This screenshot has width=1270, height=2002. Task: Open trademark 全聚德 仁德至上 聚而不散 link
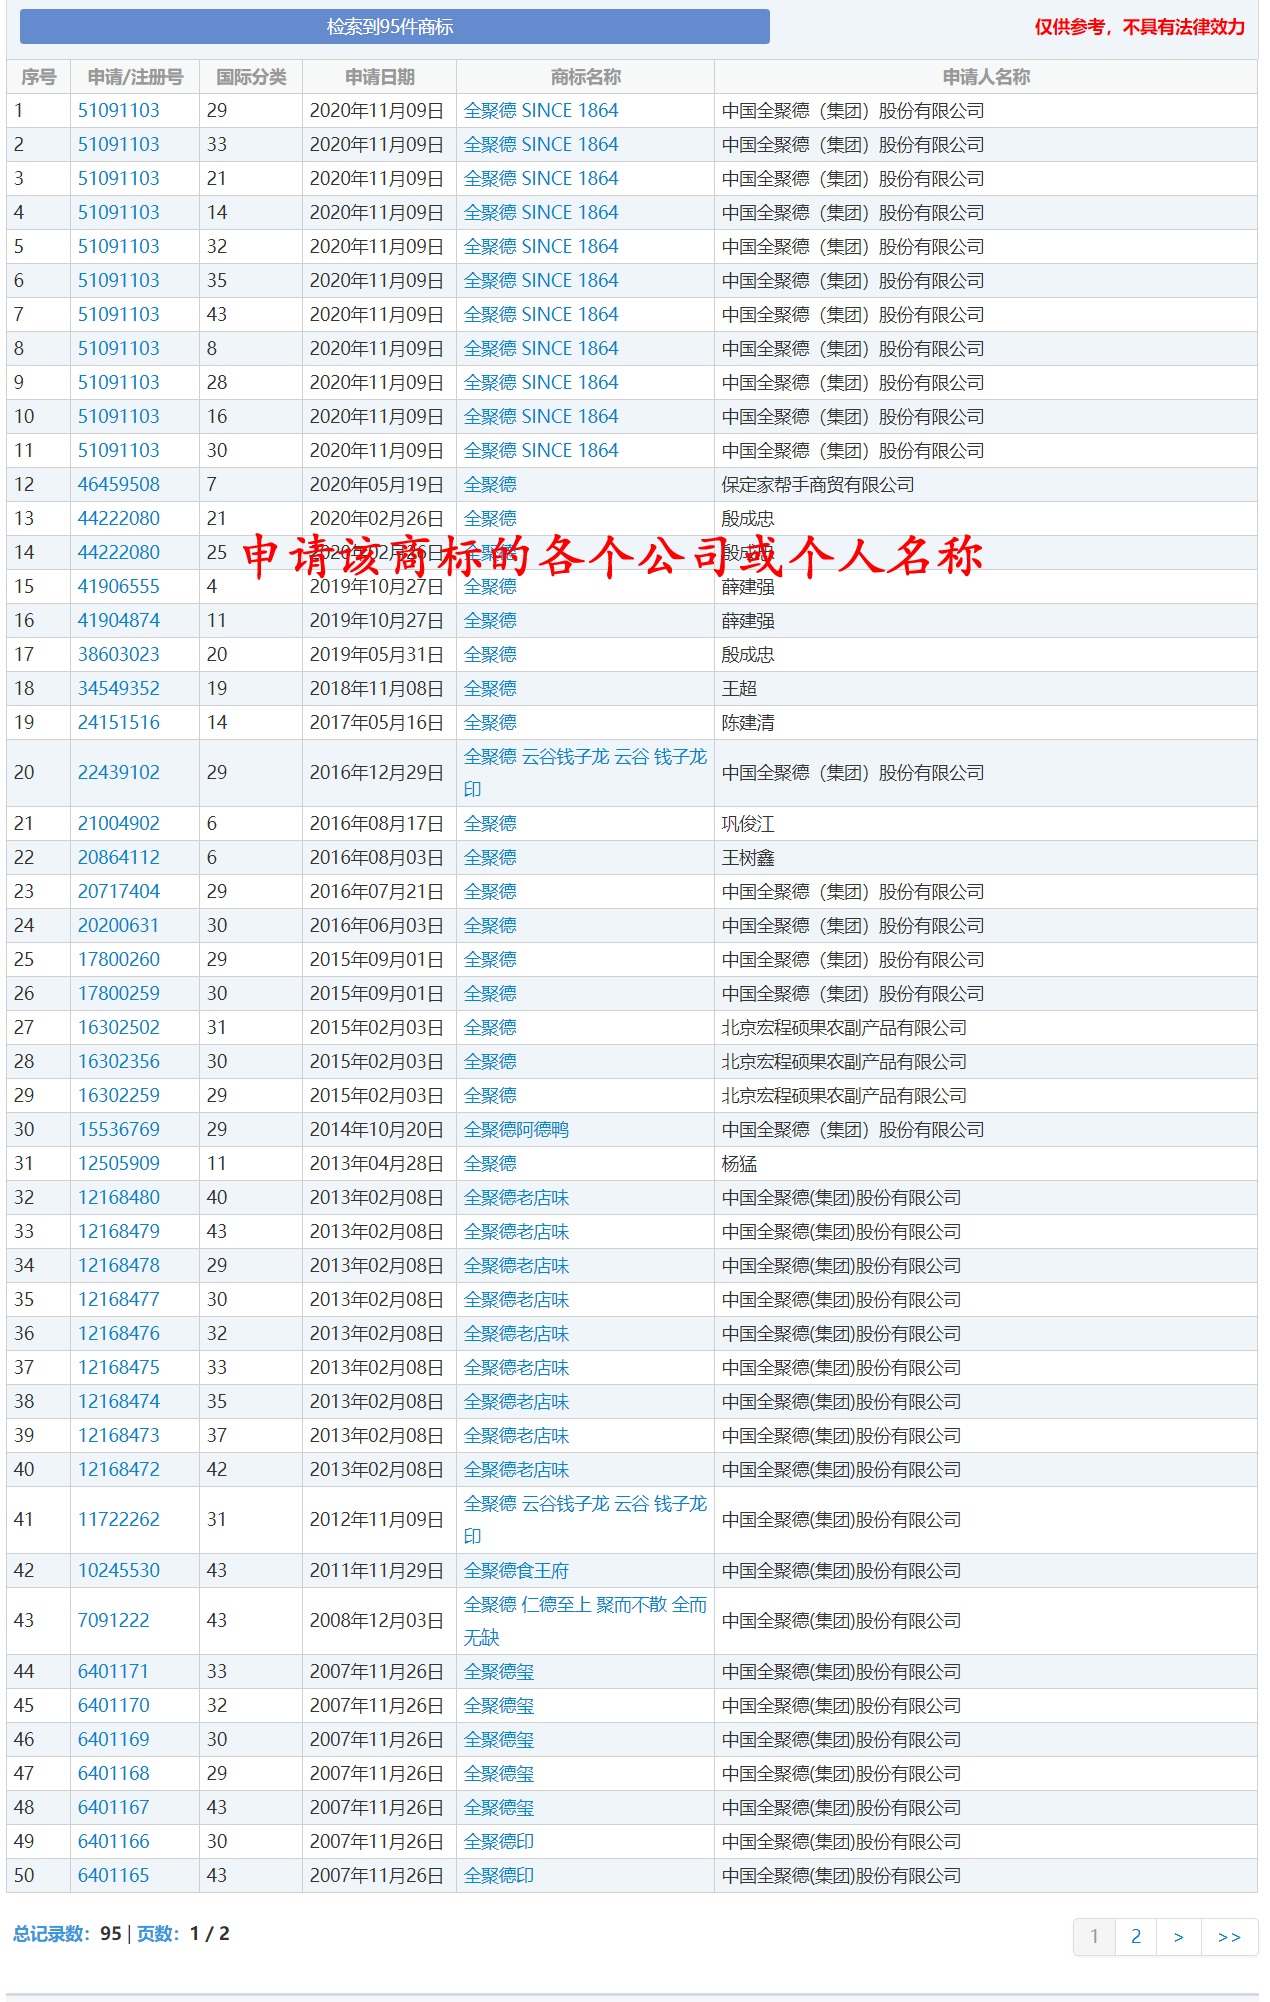point(585,1621)
